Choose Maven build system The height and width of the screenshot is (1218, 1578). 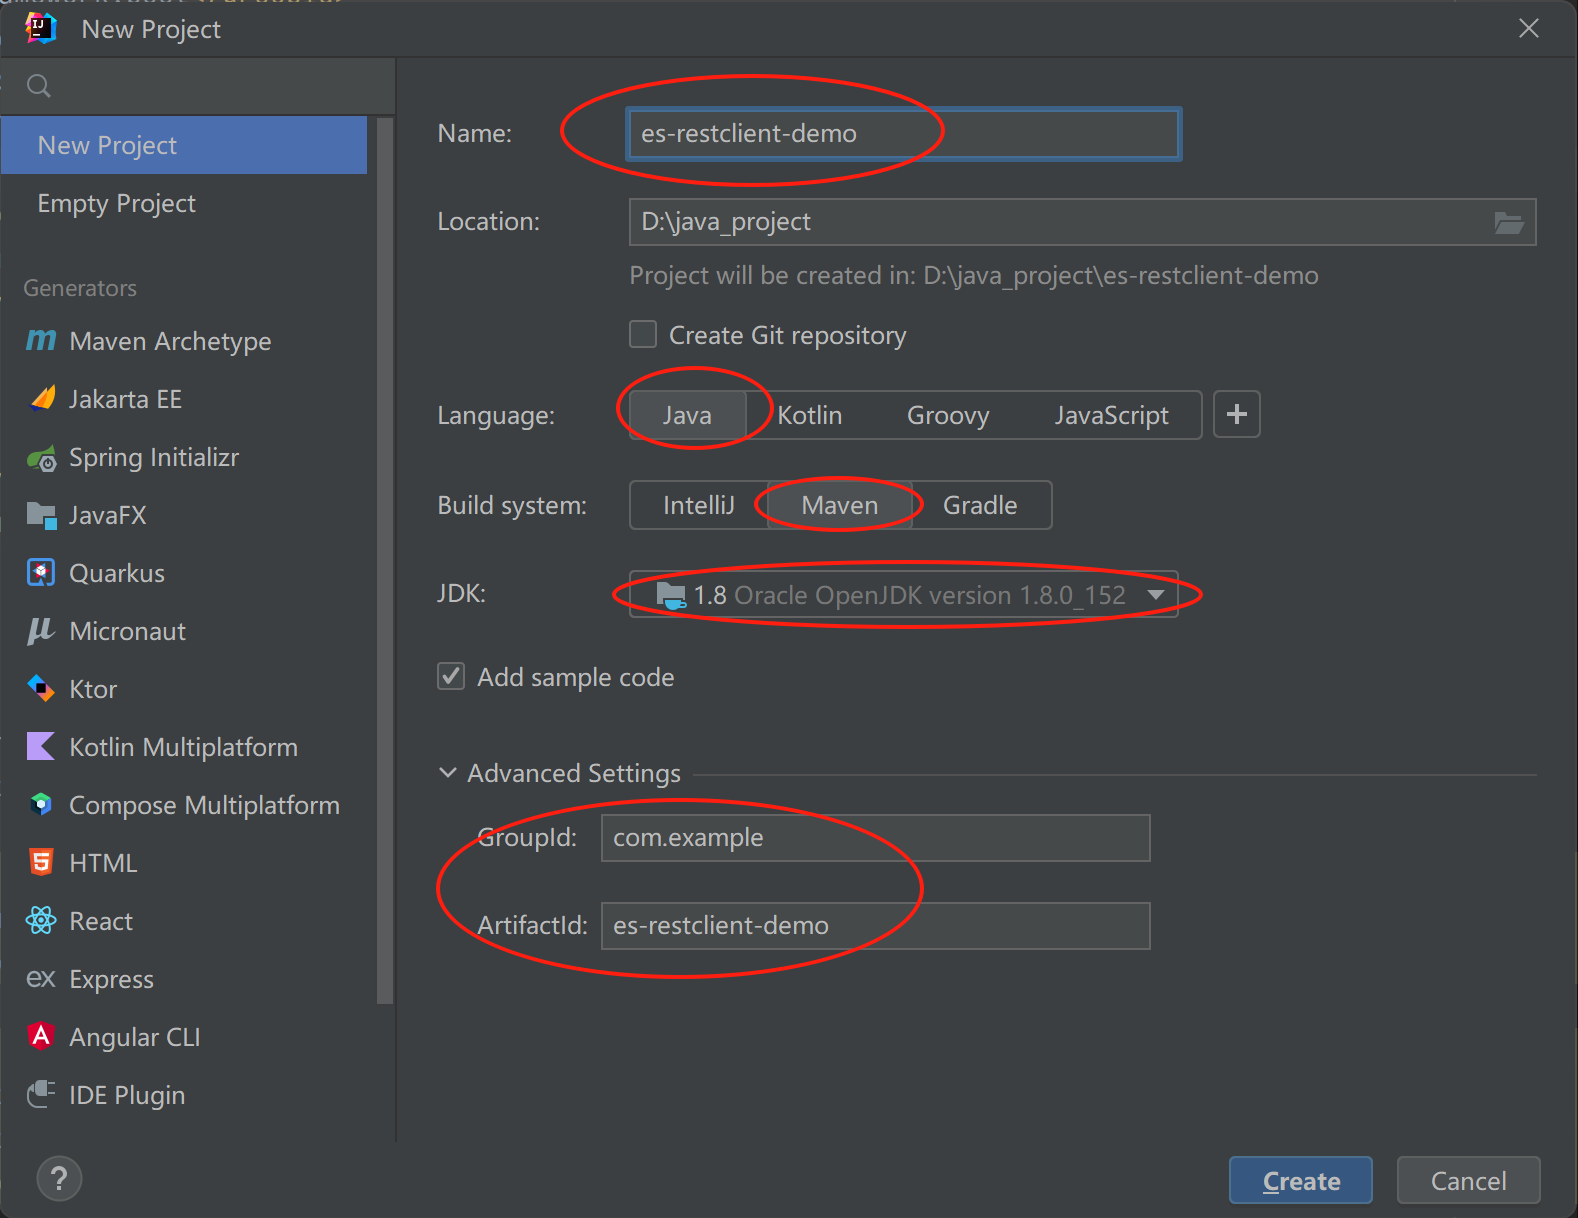(840, 505)
